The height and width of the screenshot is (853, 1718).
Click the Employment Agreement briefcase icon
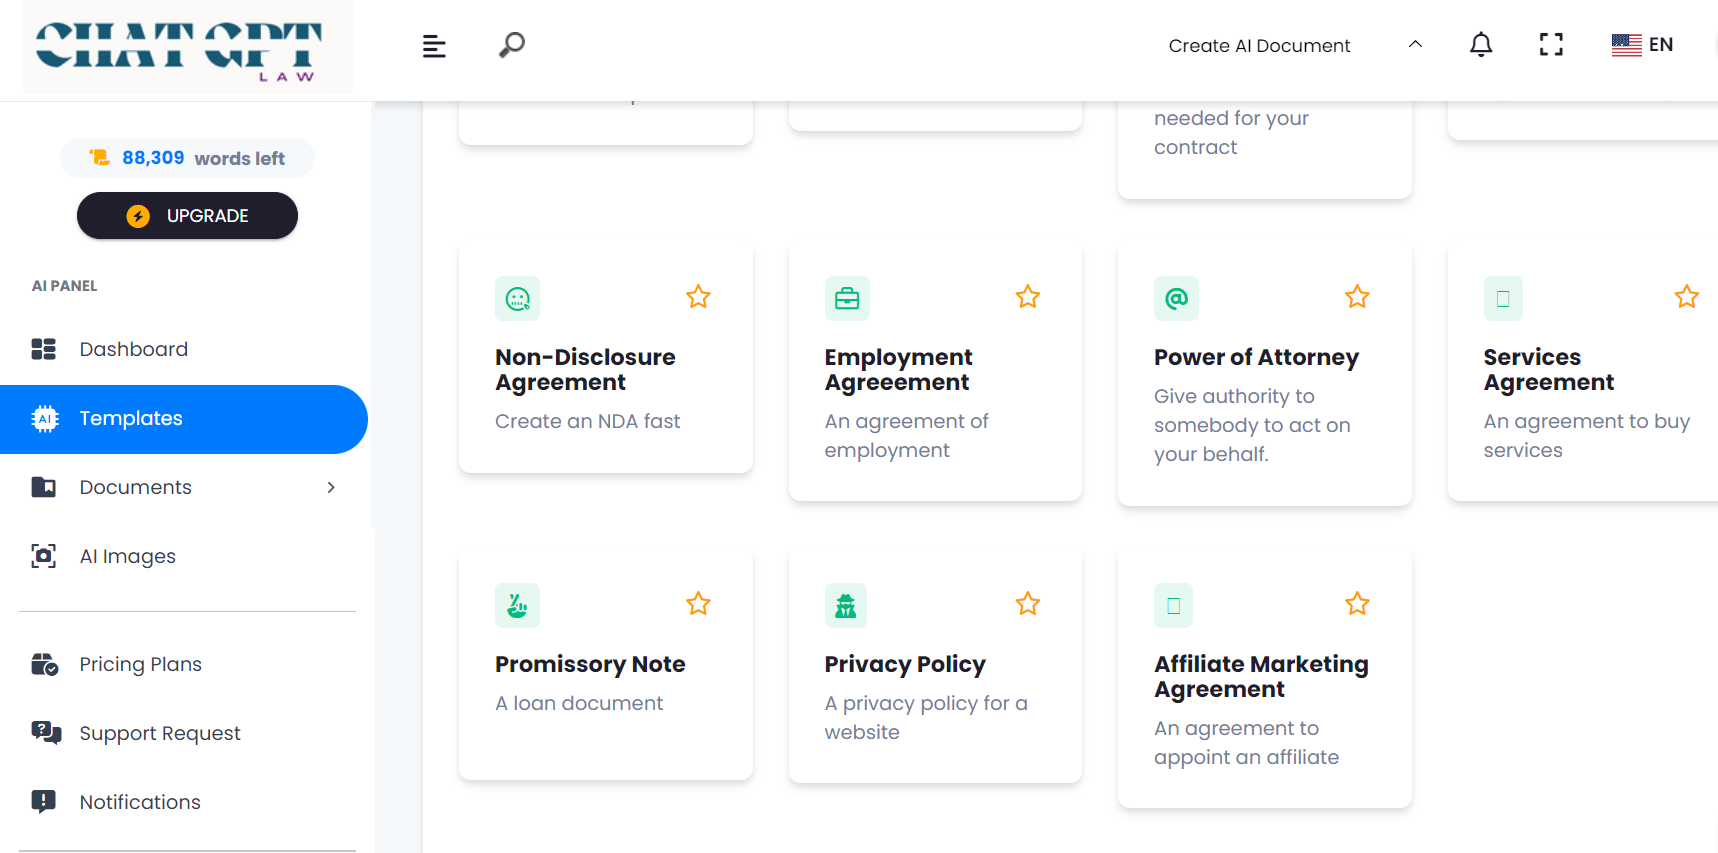[846, 299]
